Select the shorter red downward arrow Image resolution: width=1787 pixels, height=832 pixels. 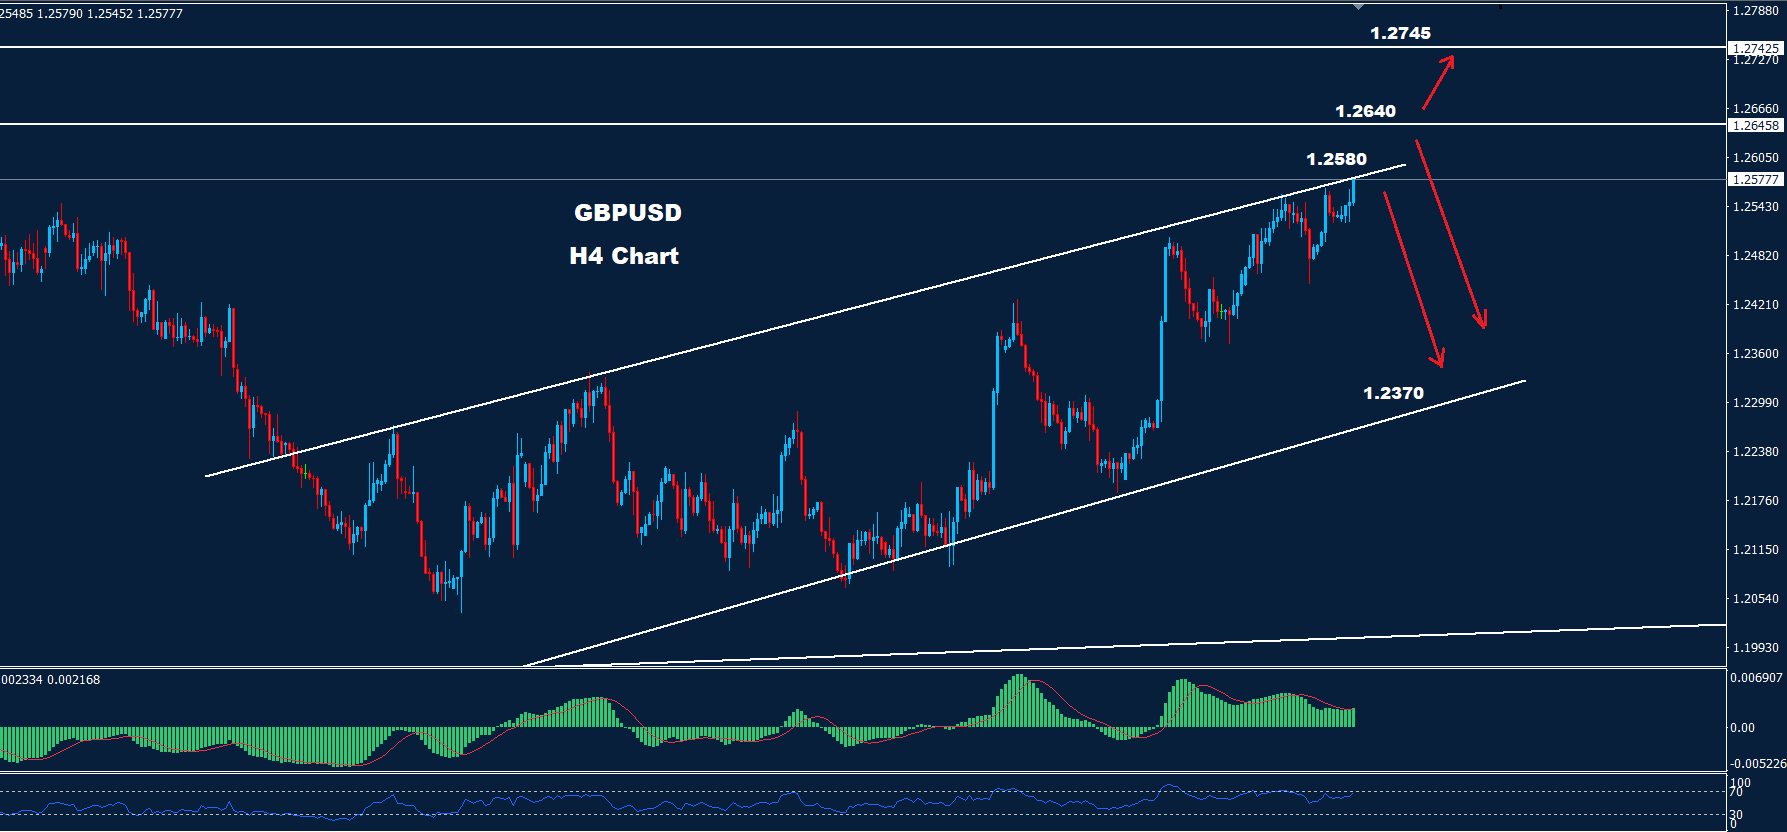1413,278
